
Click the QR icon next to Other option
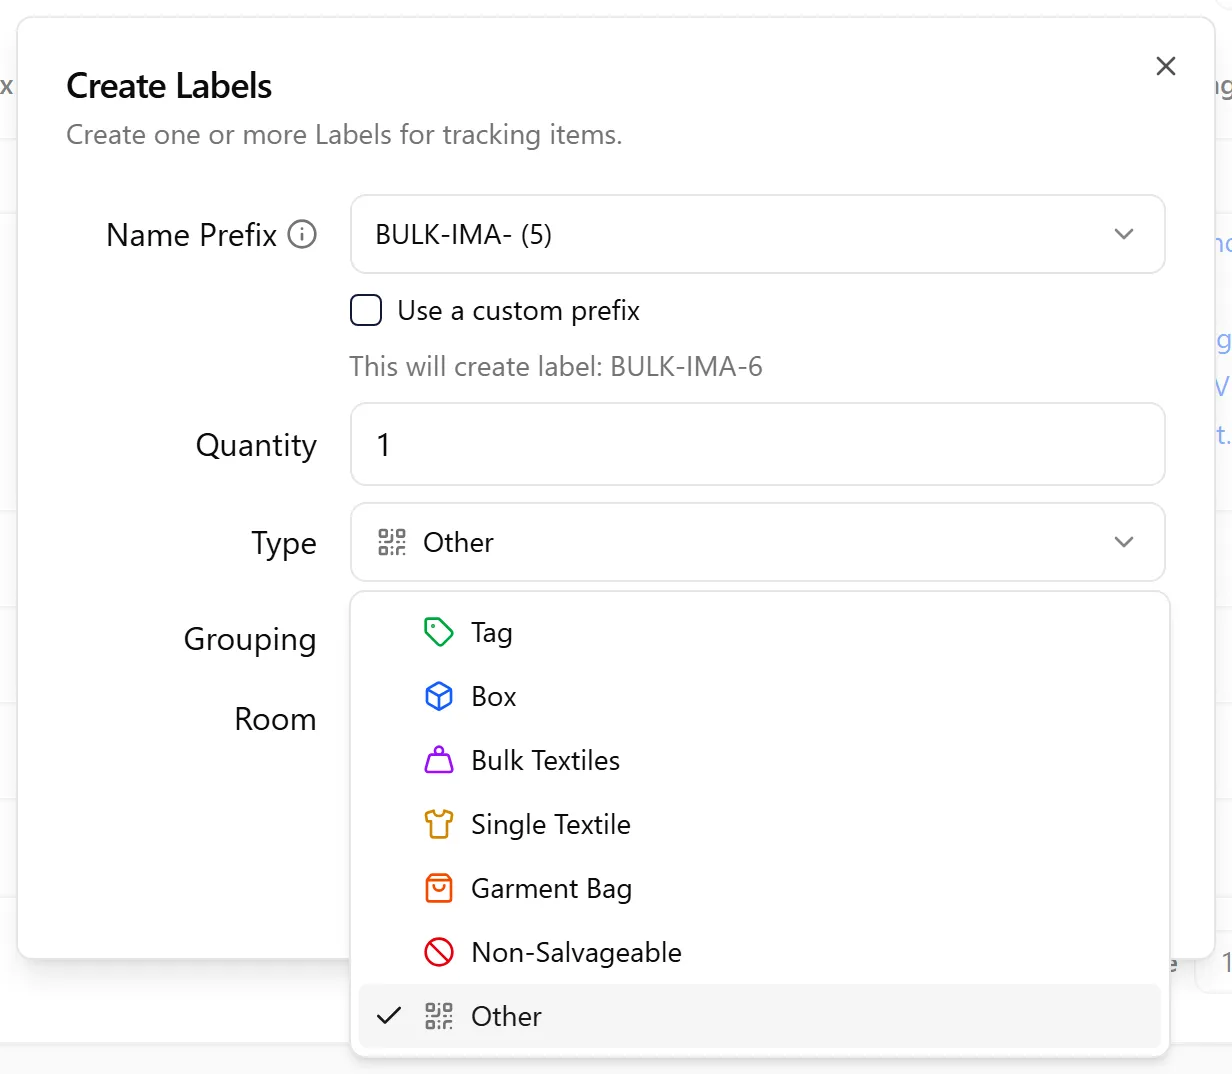pos(439,1016)
